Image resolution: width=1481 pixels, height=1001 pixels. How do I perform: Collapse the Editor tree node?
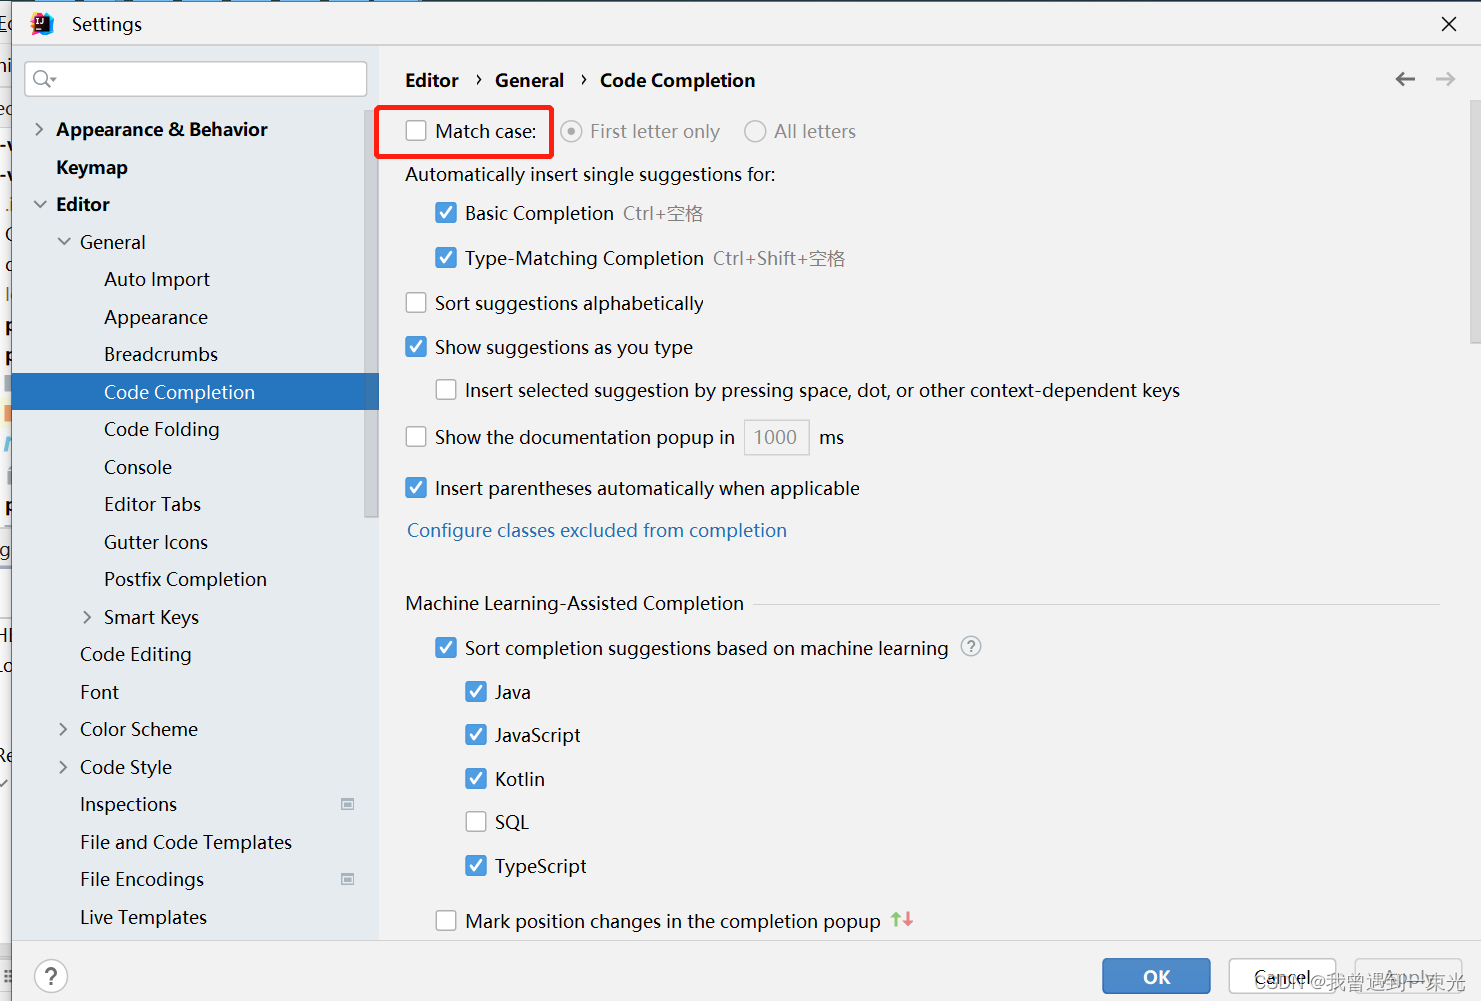tap(40, 204)
